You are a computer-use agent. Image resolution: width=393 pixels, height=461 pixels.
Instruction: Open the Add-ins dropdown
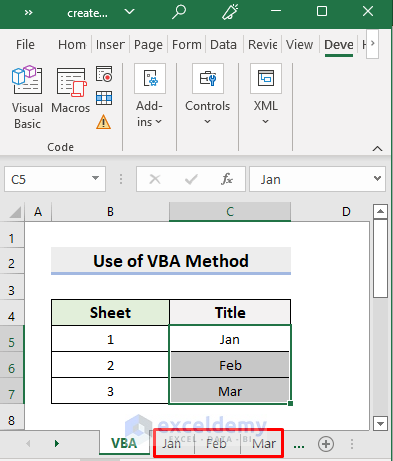coord(149,96)
